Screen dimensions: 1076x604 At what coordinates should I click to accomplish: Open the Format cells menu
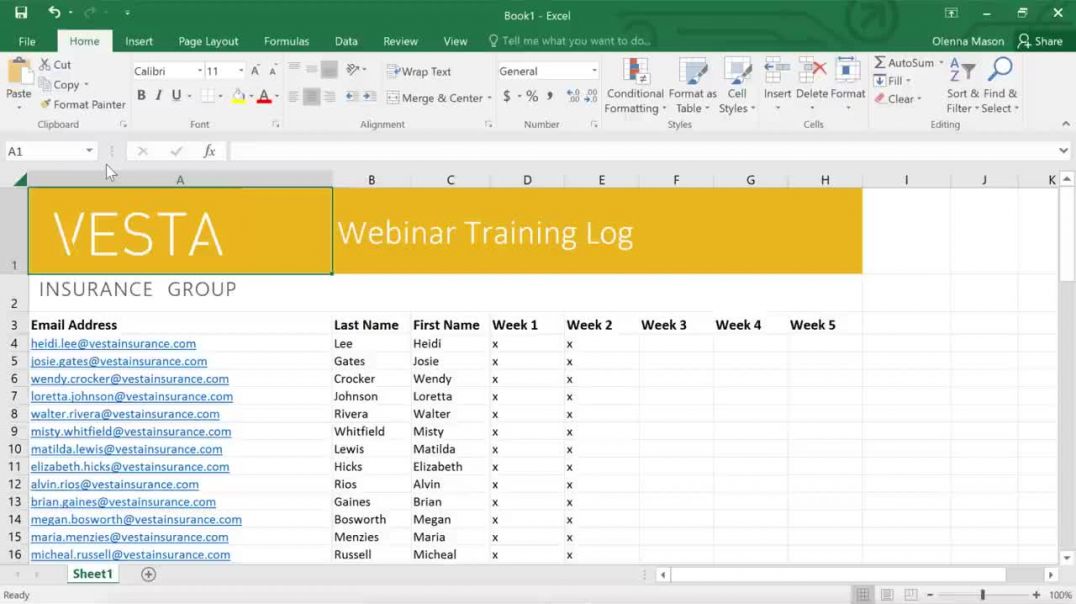point(847,85)
